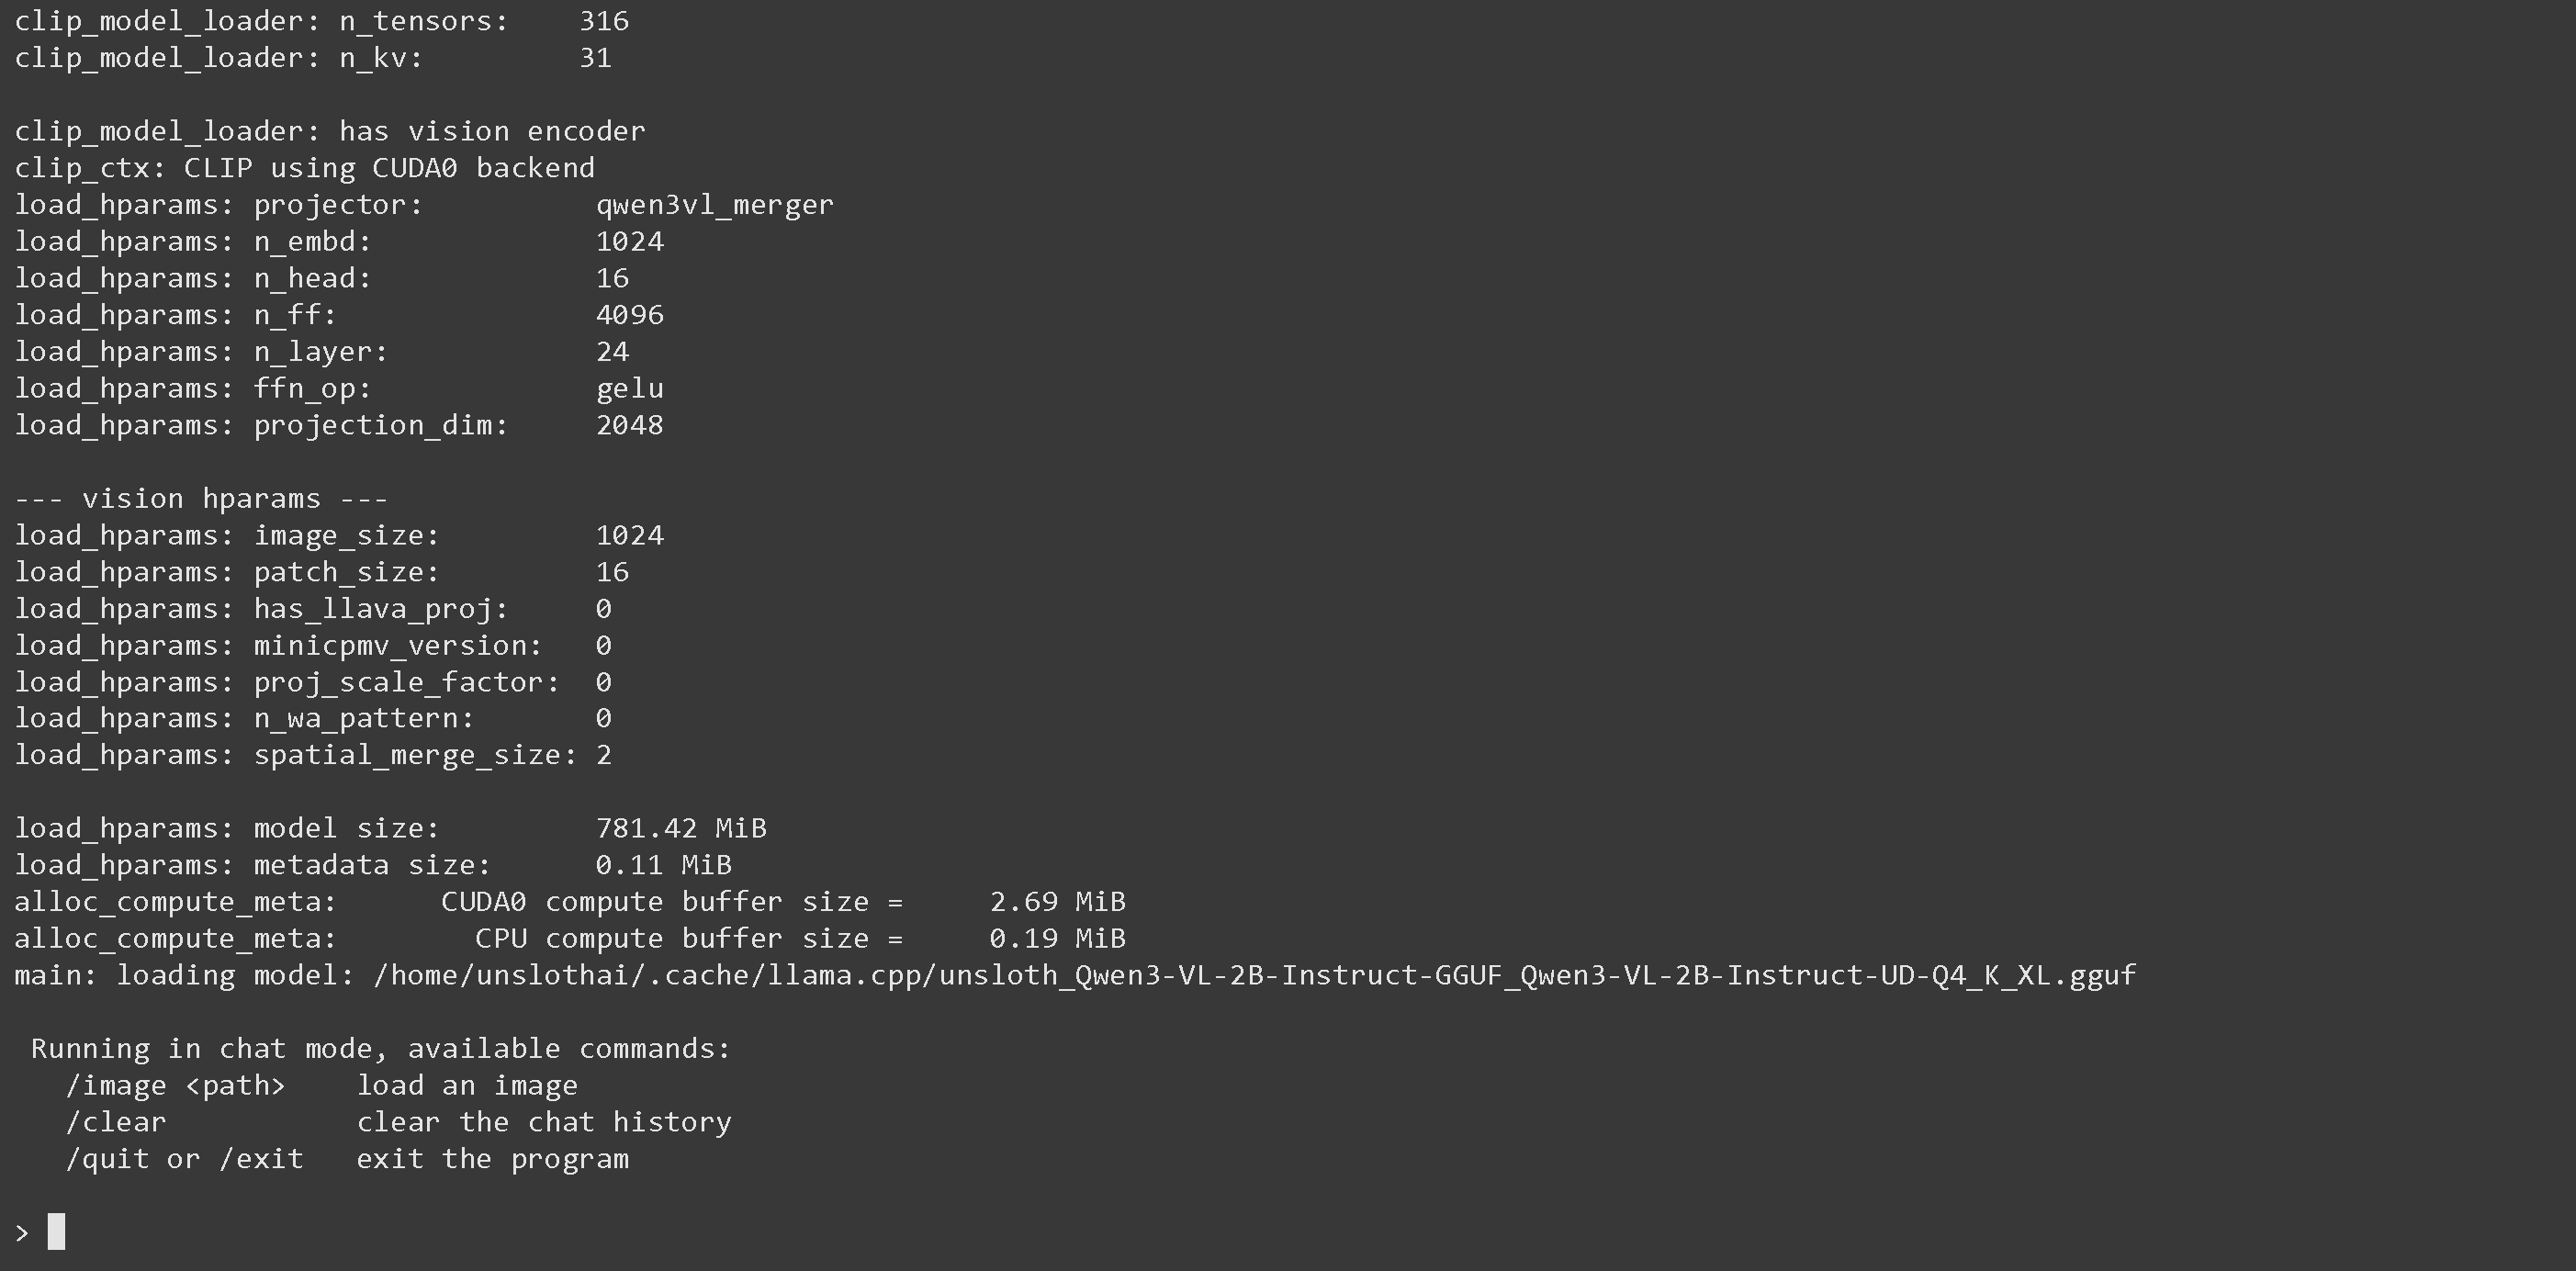This screenshot has height=1271, width=2576.
Task: Click the 'Running in chat mode' line
Action: pos(380,1049)
